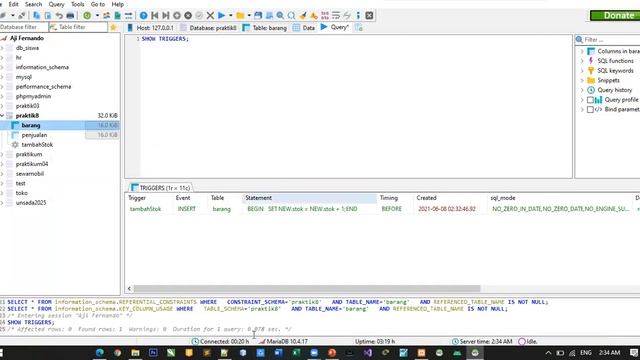Click the new query tab icon
640x360 pixels.
[359, 27]
